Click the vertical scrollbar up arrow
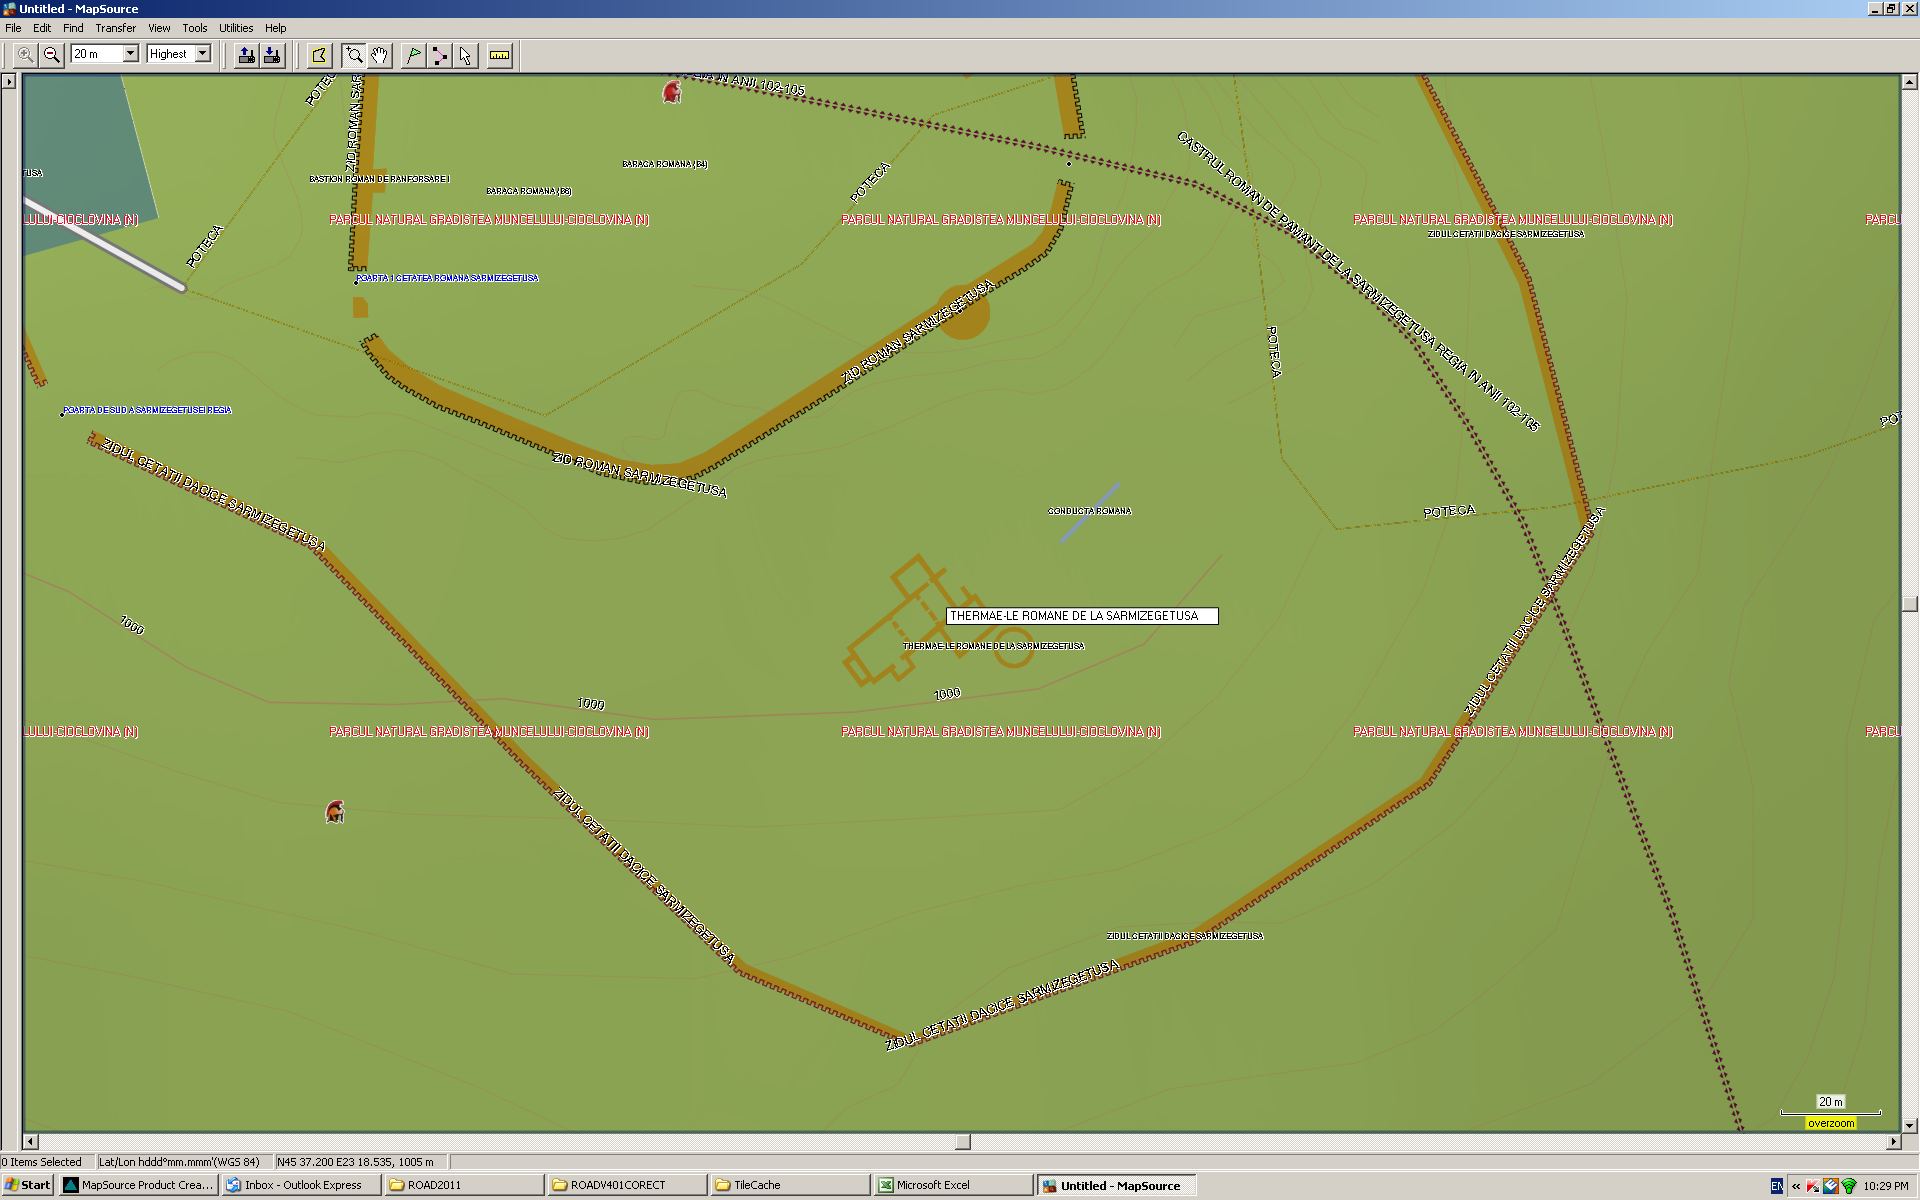The height and width of the screenshot is (1200, 1920). pyautogui.click(x=1910, y=82)
